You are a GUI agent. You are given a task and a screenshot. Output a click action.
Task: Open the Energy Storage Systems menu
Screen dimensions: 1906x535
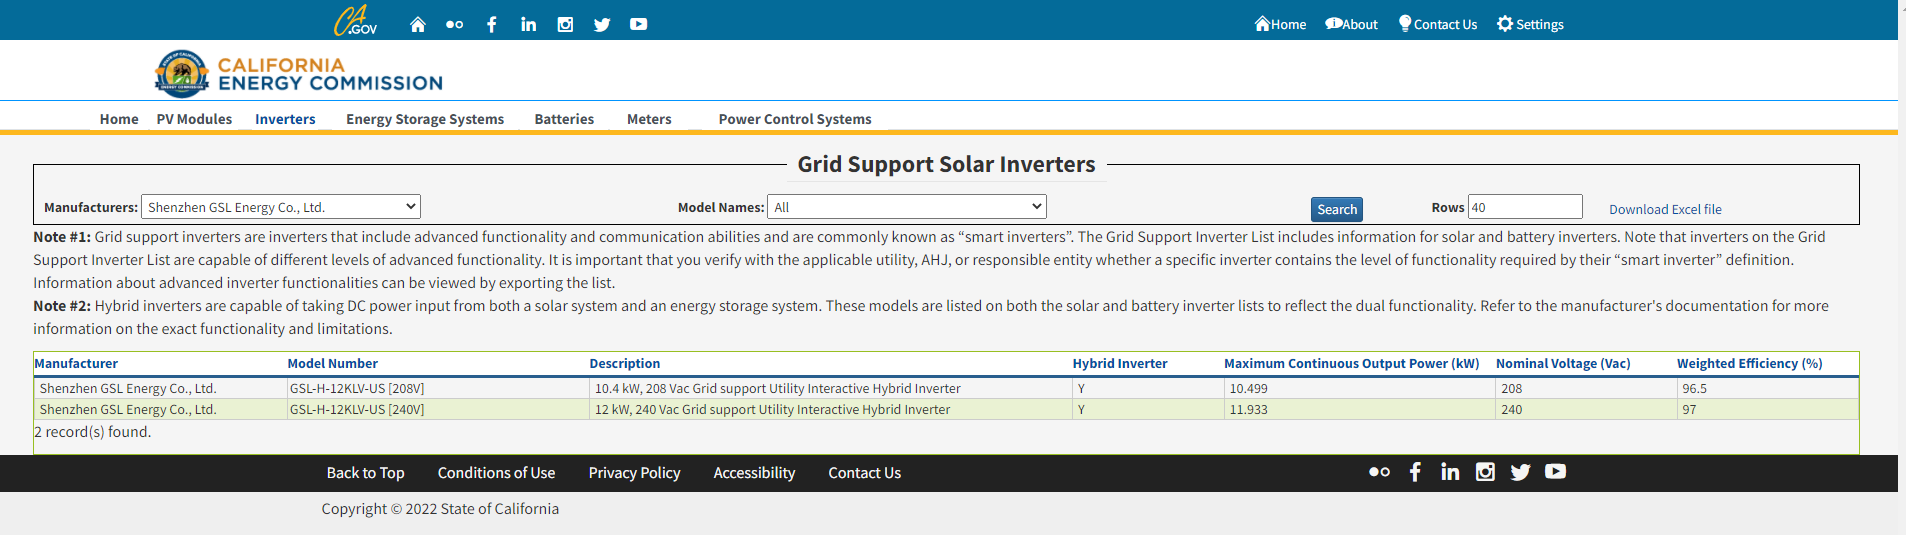(425, 119)
